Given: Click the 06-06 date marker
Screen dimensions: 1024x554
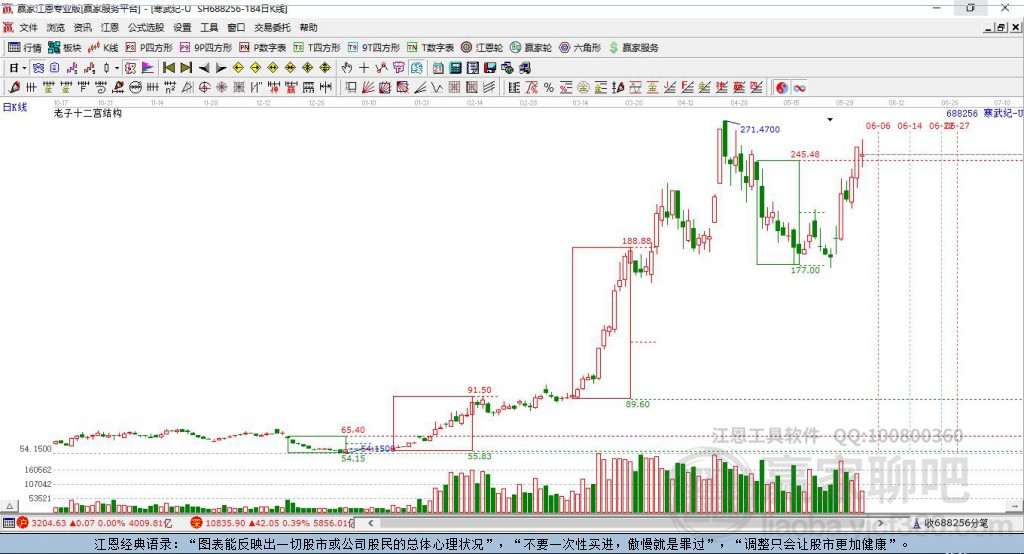Looking at the screenshot, I should [x=878, y=125].
